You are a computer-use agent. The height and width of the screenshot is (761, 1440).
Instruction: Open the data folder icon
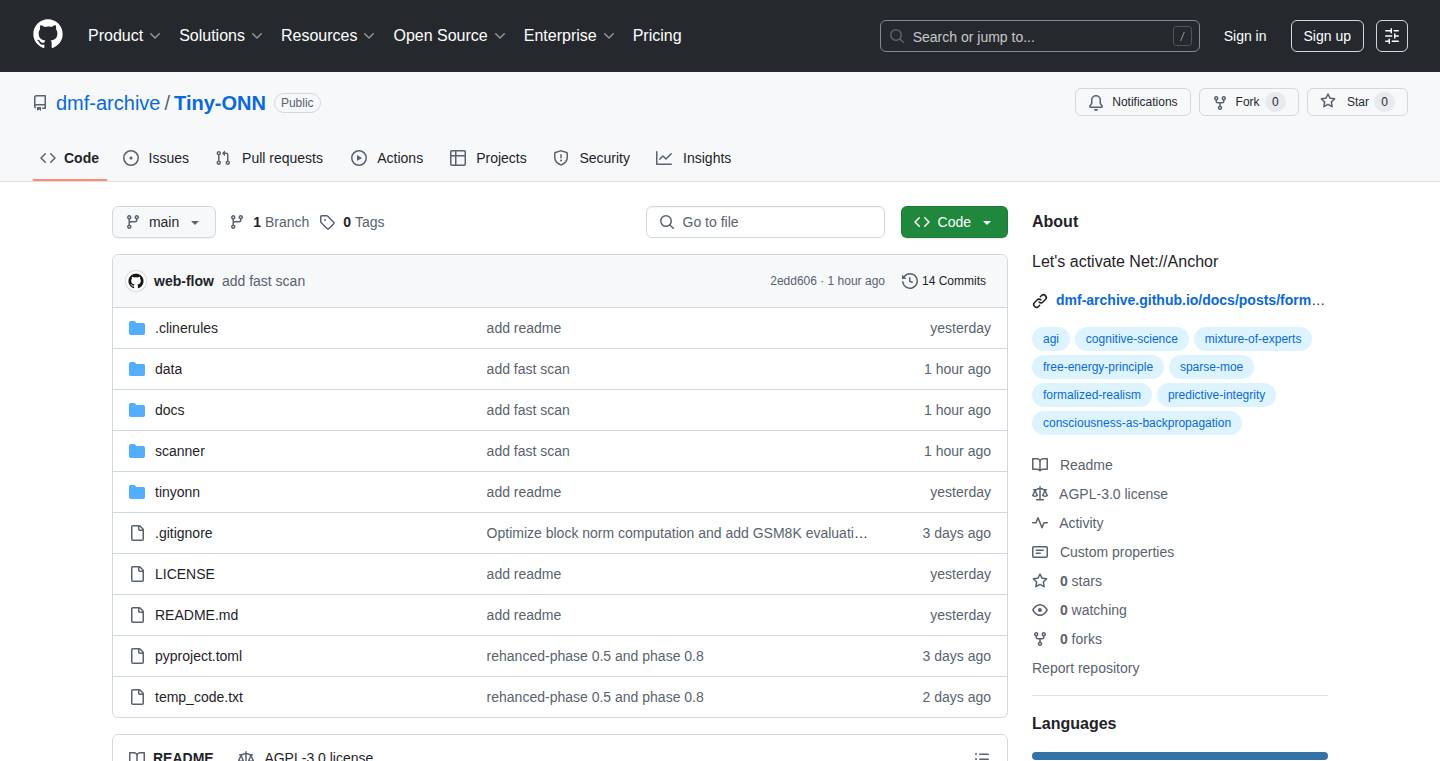137,369
